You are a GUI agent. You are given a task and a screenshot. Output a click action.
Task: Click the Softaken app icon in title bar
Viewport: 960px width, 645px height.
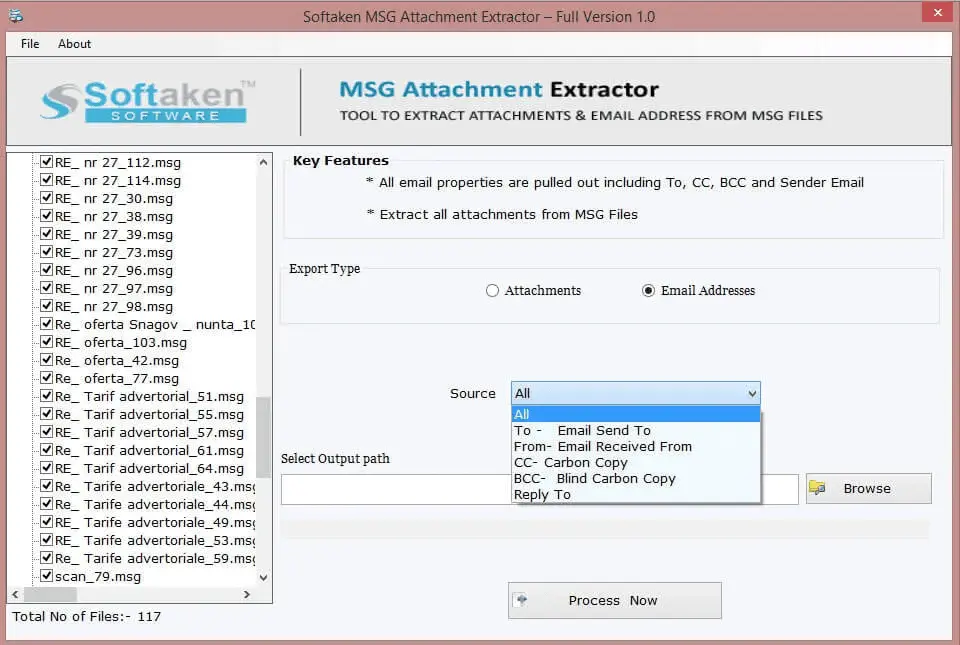coord(16,15)
